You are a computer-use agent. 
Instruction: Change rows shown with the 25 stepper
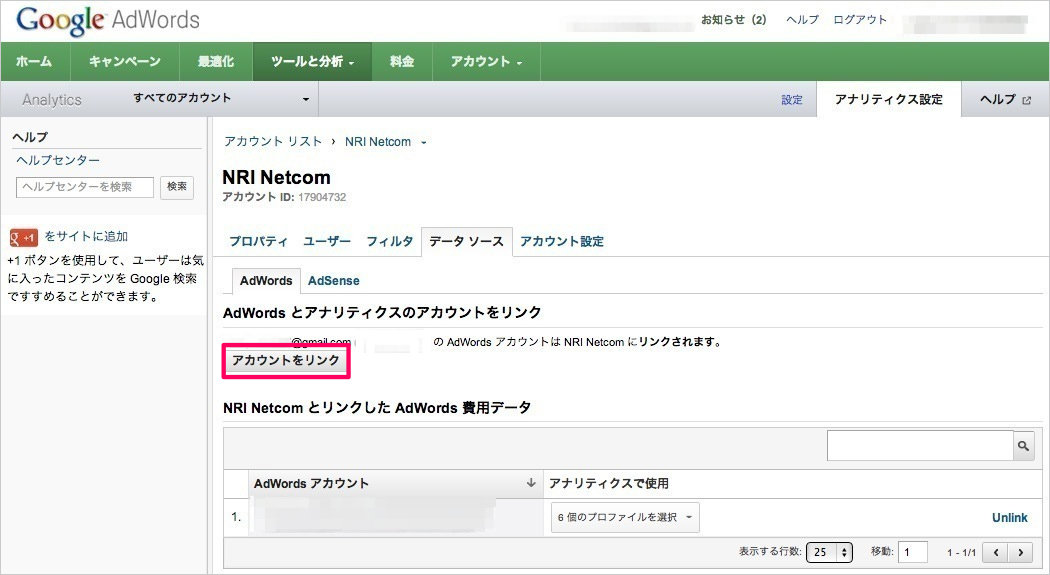829,552
